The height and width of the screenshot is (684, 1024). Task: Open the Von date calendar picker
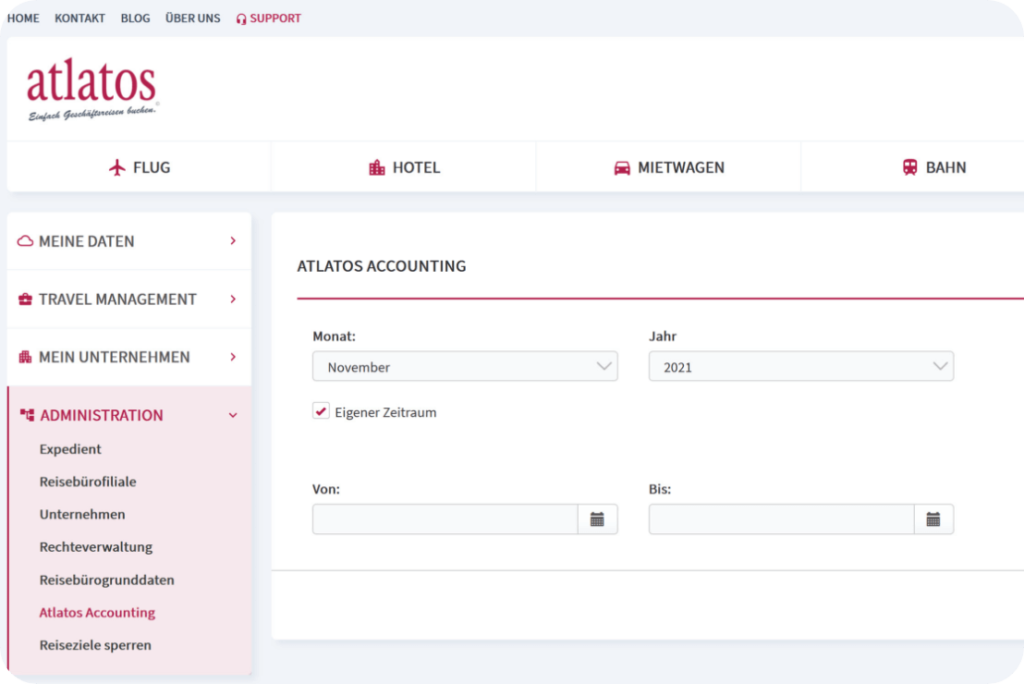597,519
